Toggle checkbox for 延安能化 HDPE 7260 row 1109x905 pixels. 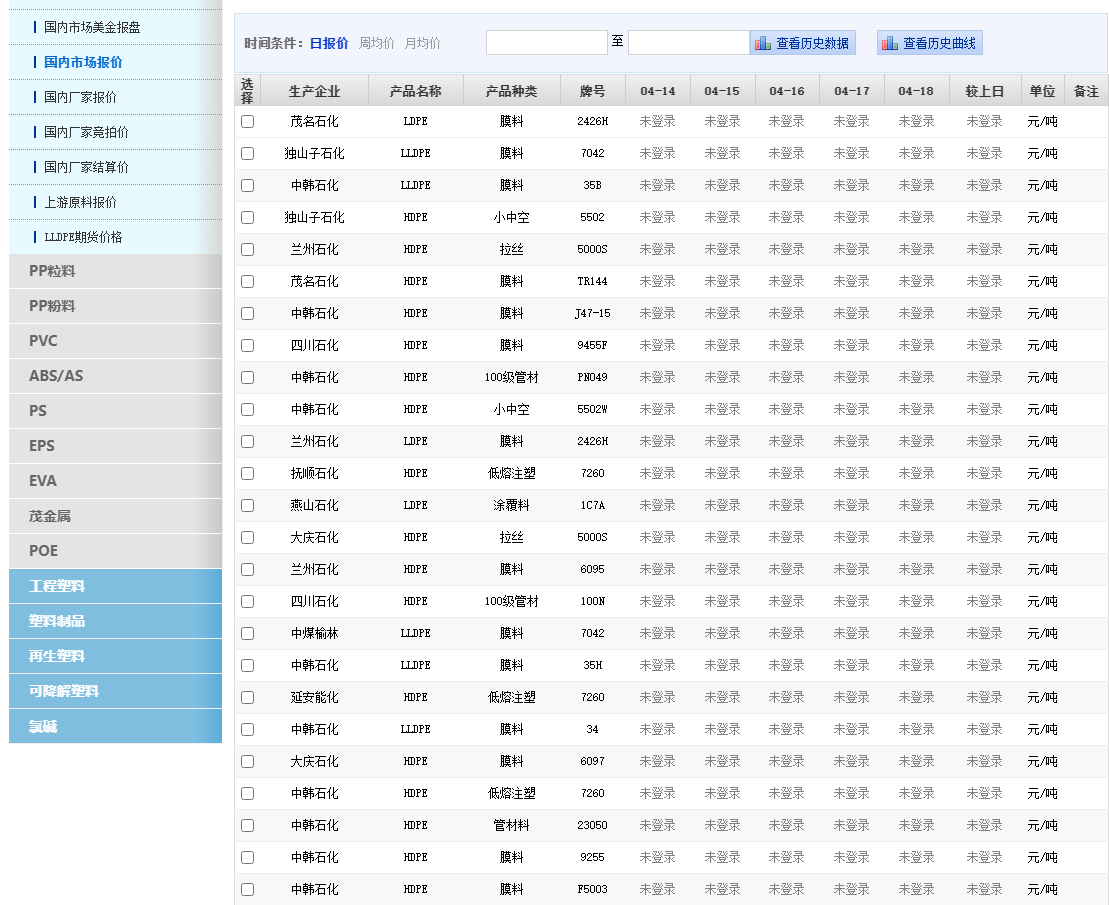[x=247, y=697]
